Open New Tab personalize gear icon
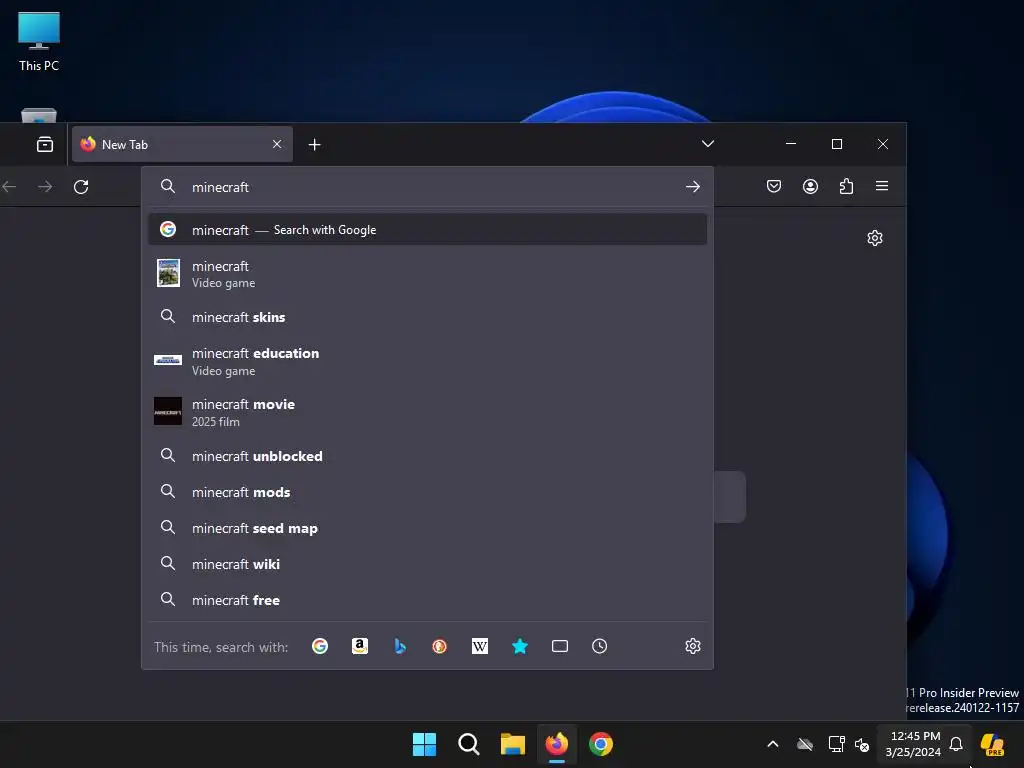This screenshot has width=1024, height=768. pos(874,238)
